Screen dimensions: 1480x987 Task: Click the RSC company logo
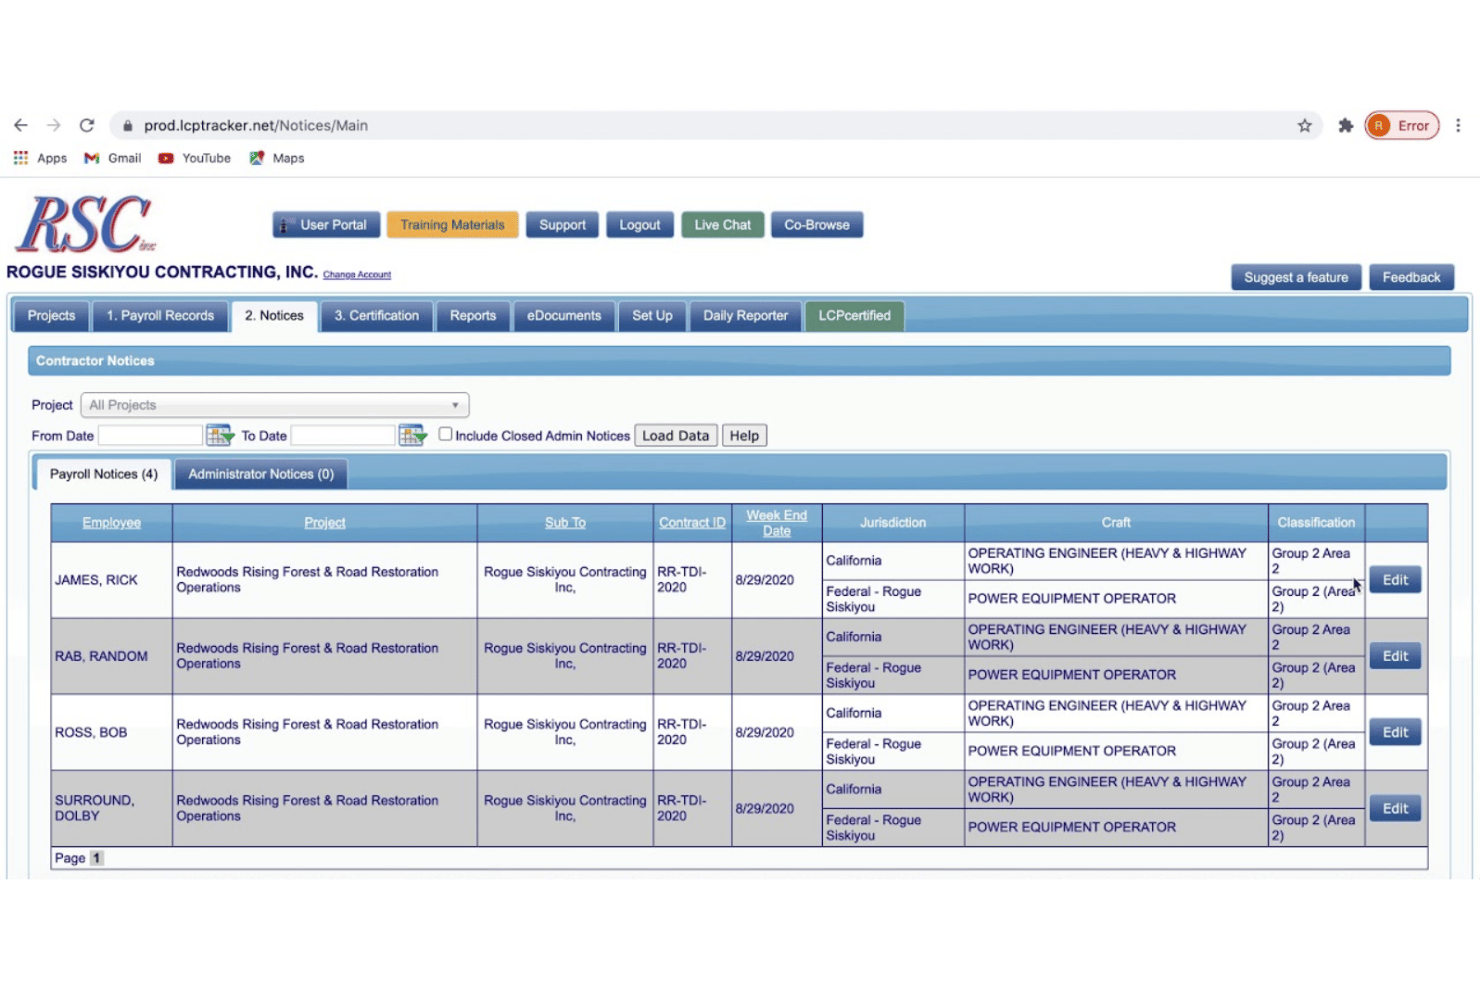(x=86, y=223)
